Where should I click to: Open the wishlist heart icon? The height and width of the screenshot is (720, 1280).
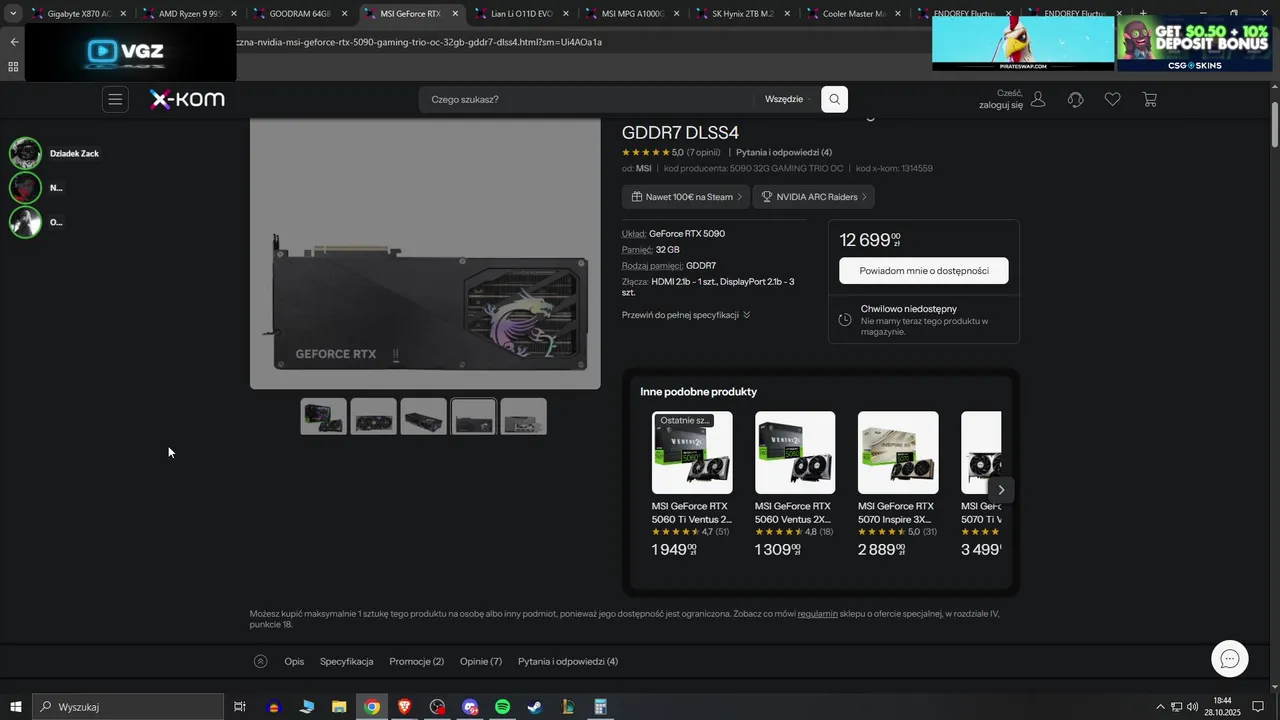1112,99
